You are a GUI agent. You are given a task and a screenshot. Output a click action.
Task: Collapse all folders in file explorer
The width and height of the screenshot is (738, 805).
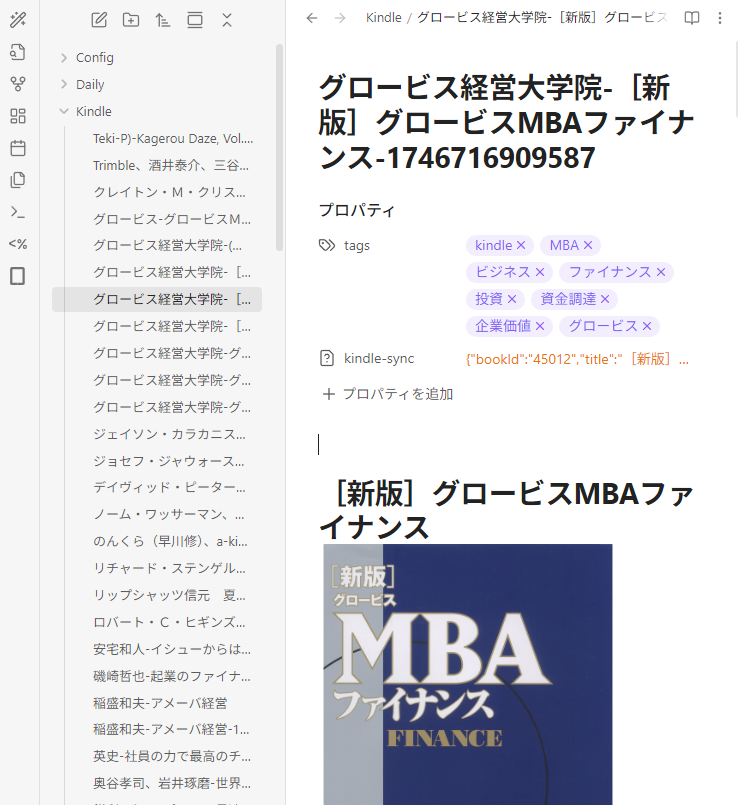pyautogui.click(x=227, y=20)
